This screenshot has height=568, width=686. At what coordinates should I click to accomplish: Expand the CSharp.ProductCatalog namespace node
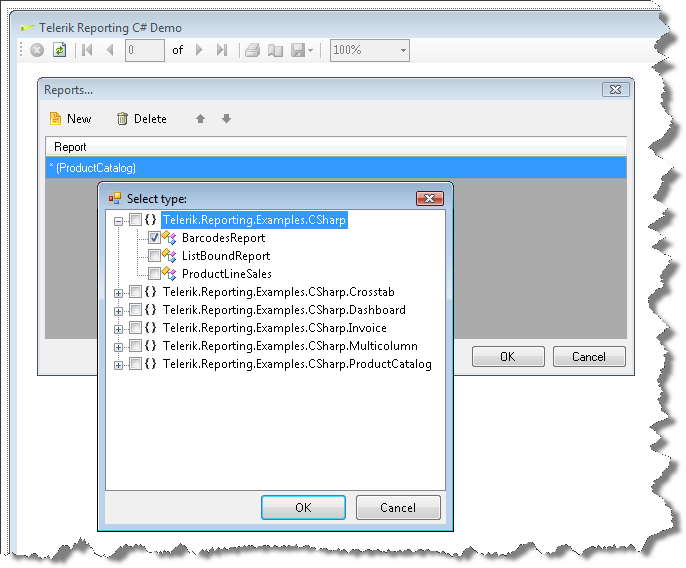coord(118,365)
